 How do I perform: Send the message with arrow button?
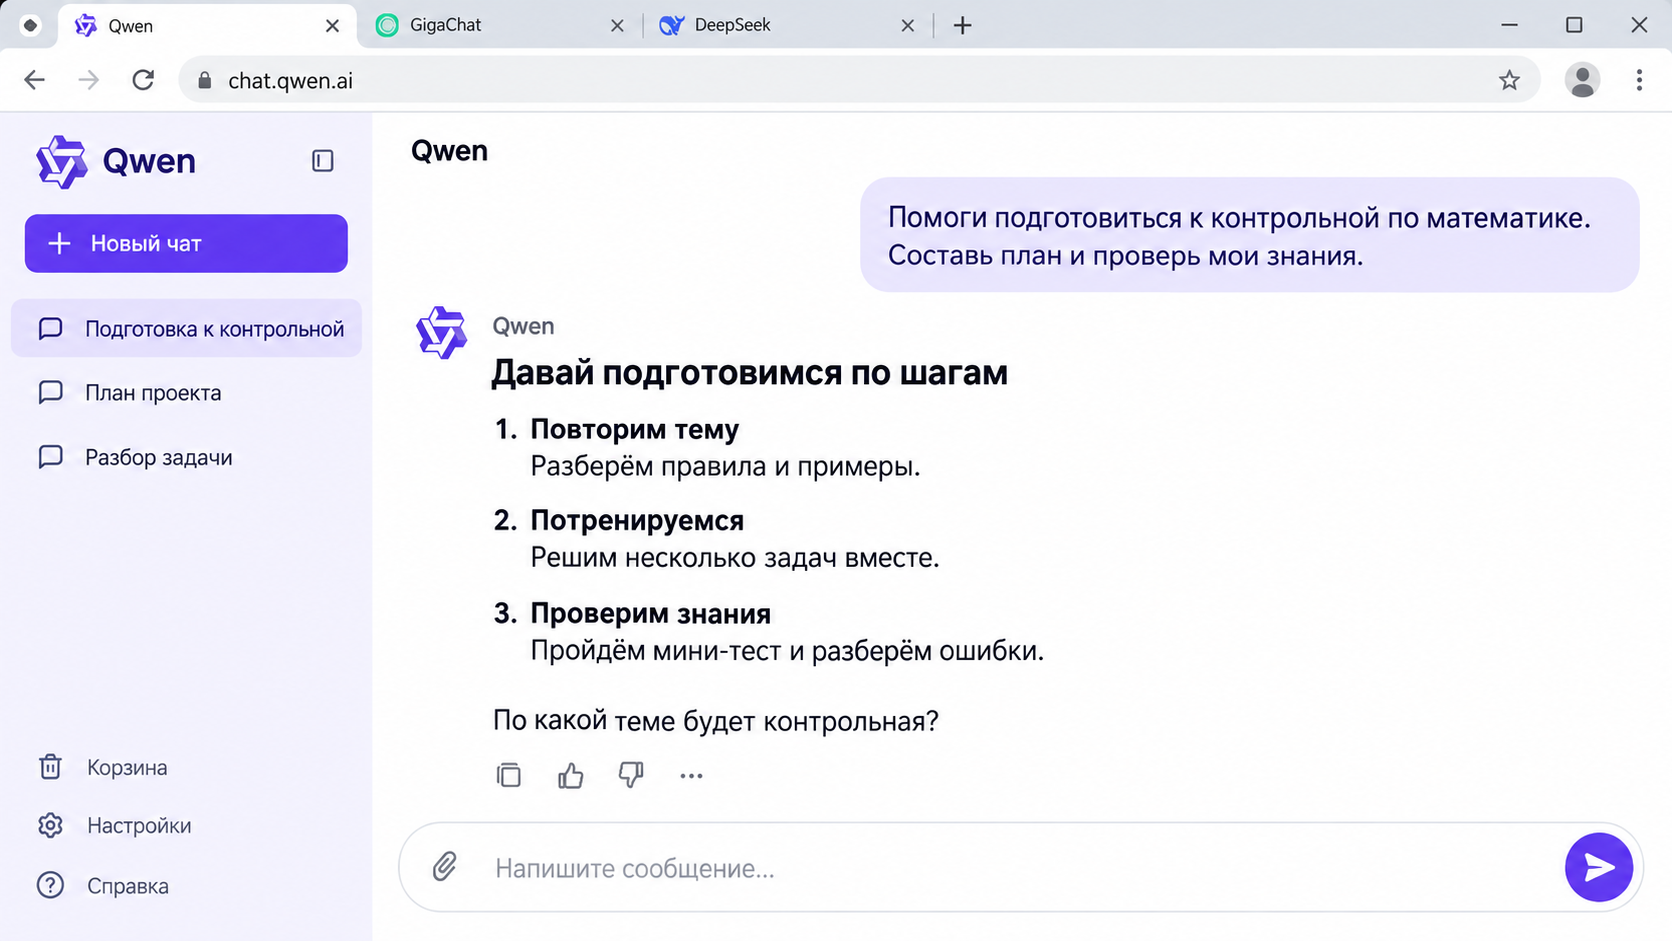[x=1598, y=867]
